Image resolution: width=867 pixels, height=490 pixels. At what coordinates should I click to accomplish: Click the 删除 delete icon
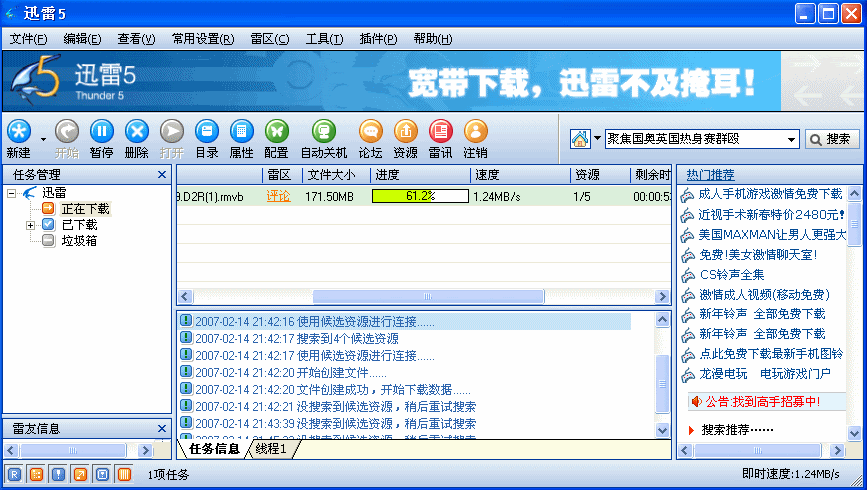click(137, 132)
